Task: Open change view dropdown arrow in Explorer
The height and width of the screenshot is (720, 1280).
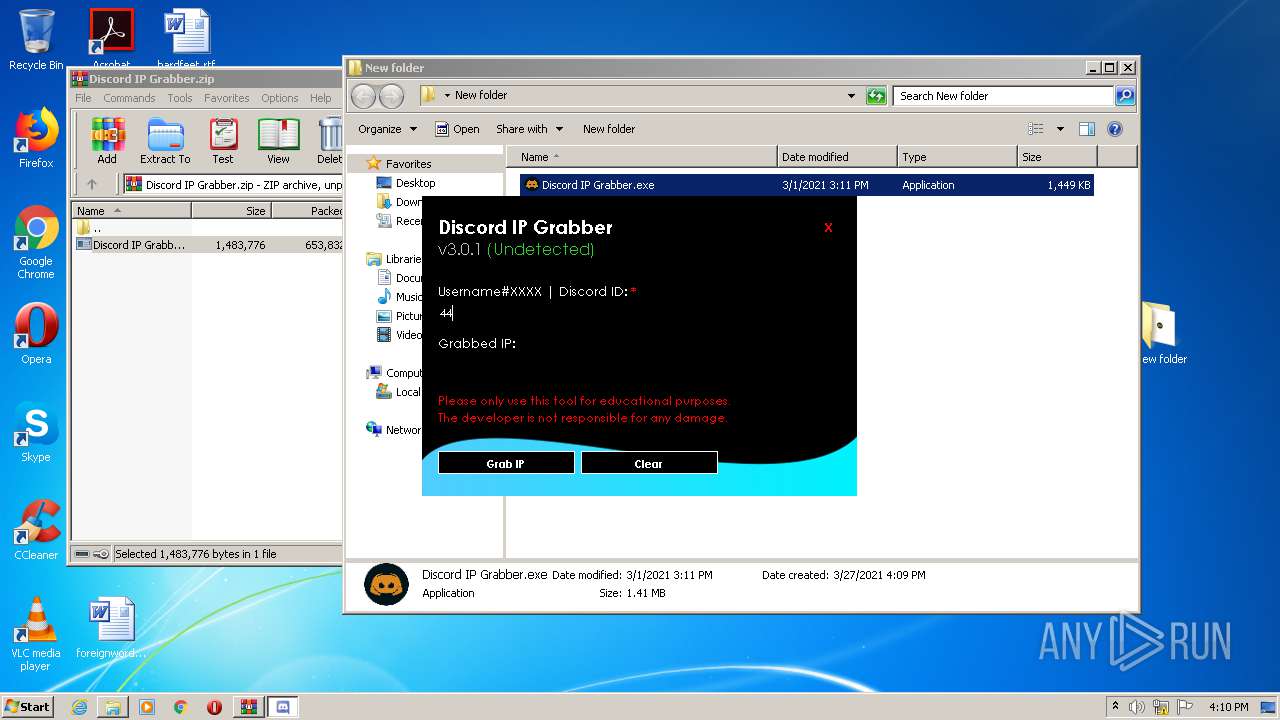Action: click(x=1060, y=129)
